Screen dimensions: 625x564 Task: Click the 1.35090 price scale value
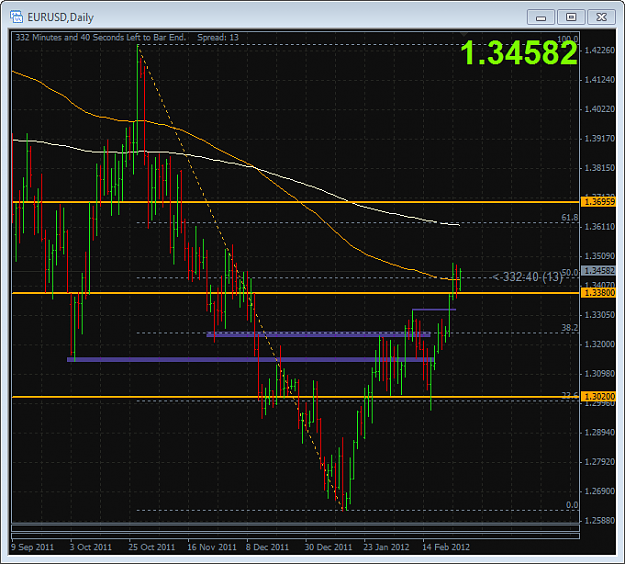click(x=599, y=256)
